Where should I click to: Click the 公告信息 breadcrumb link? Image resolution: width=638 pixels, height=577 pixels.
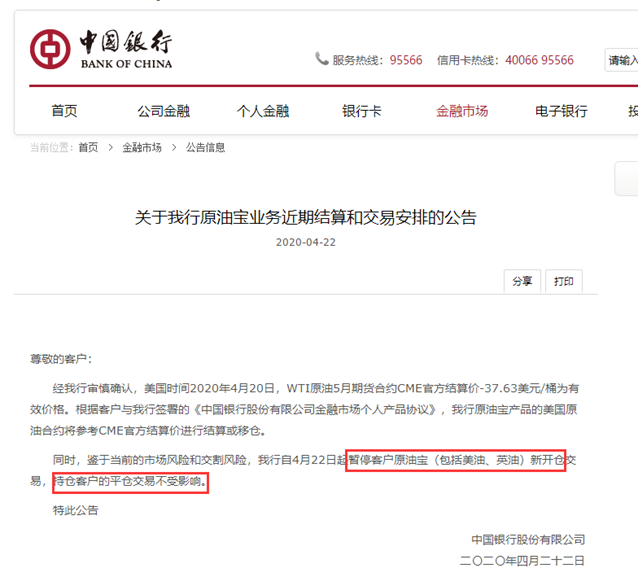point(205,147)
